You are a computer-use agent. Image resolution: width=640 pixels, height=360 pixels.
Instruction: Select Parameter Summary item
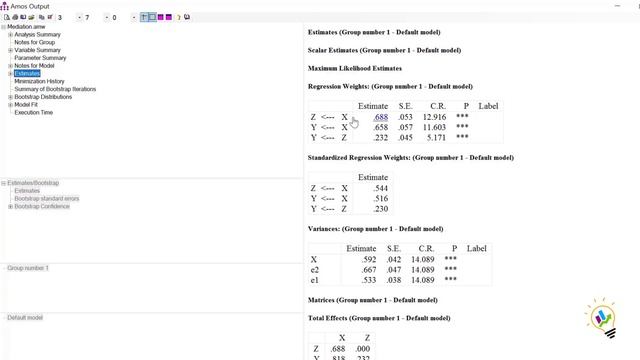[x=40, y=58]
